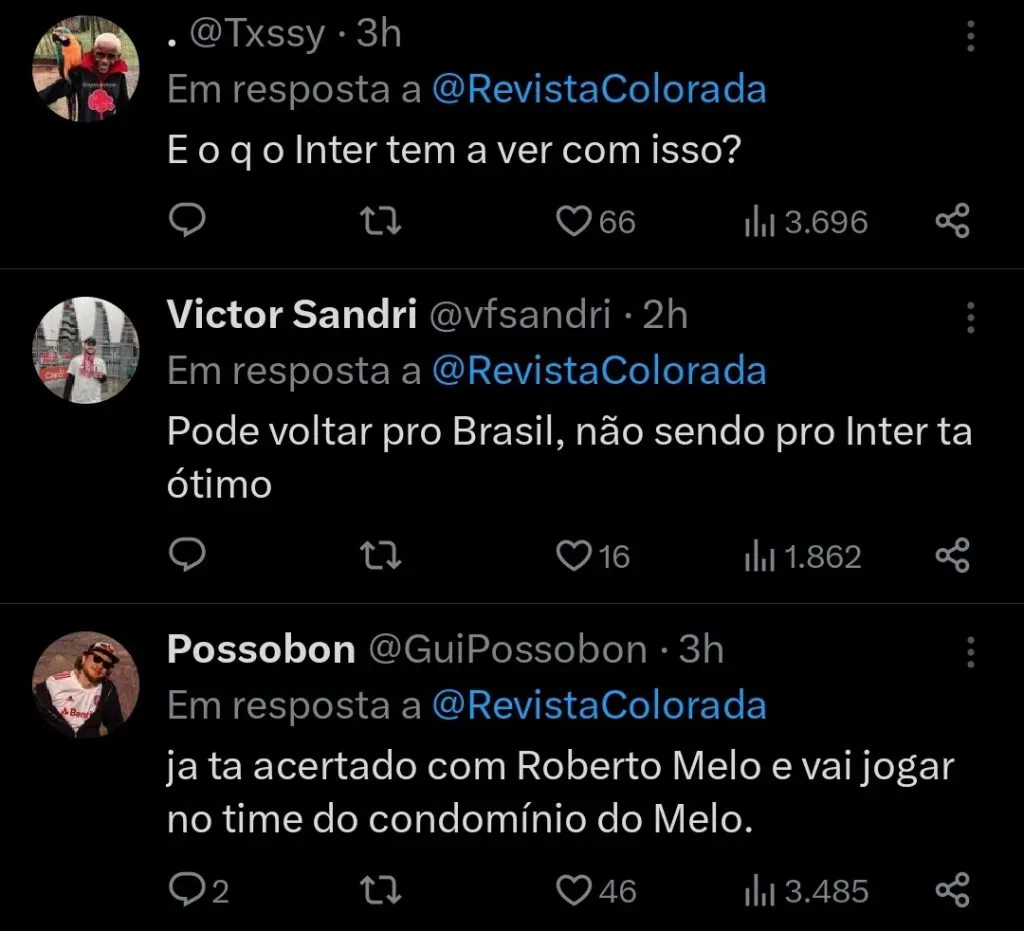Image resolution: width=1024 pixels, height=931 pixels.
Task: Open the three-dot menu on Txssy's tweet
Action: pos(969,36)
